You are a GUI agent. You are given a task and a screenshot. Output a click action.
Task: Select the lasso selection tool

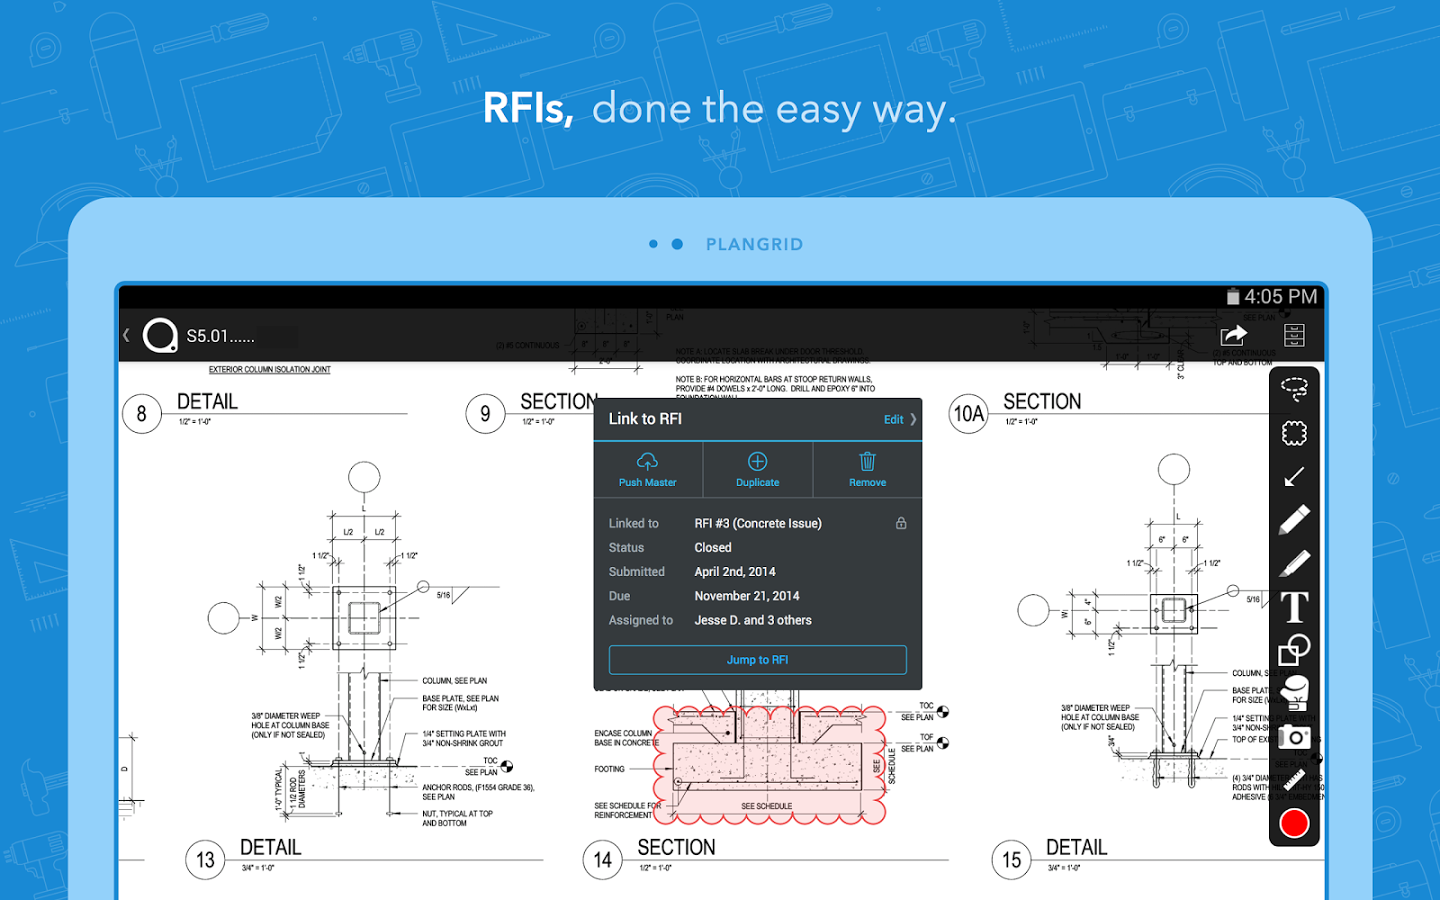tap(1294, 389)
